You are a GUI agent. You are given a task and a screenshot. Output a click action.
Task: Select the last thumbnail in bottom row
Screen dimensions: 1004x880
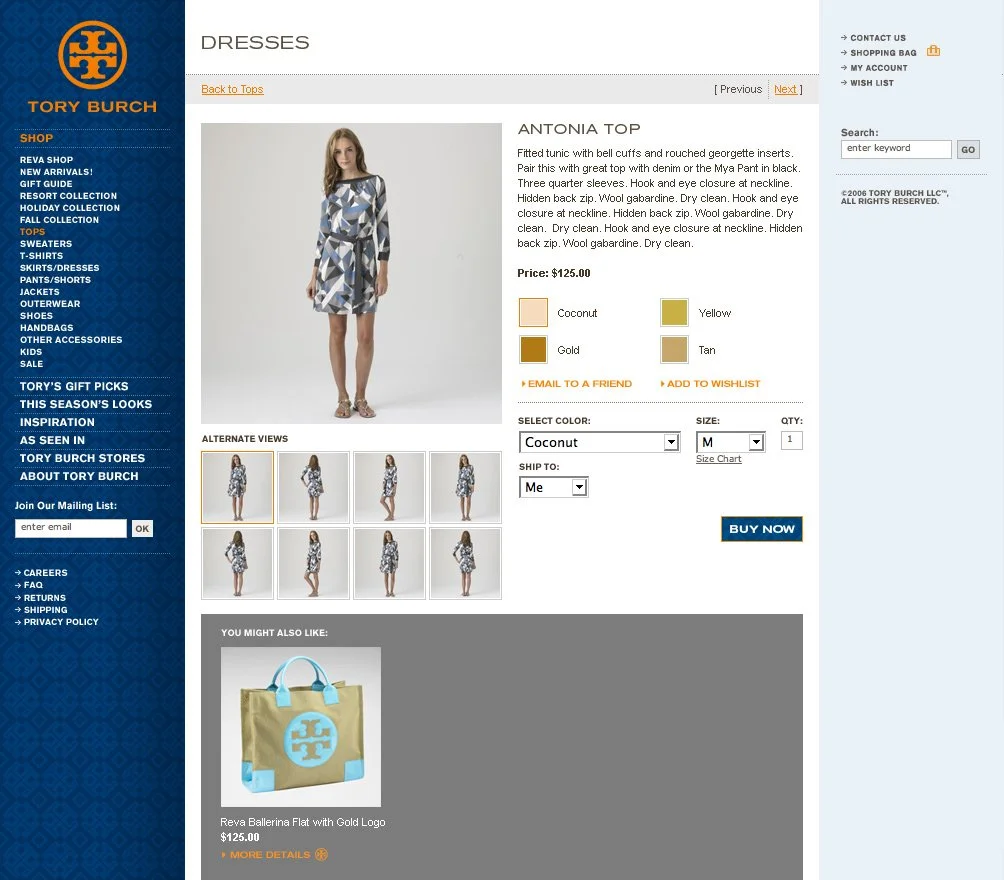[x=466, y=564]
